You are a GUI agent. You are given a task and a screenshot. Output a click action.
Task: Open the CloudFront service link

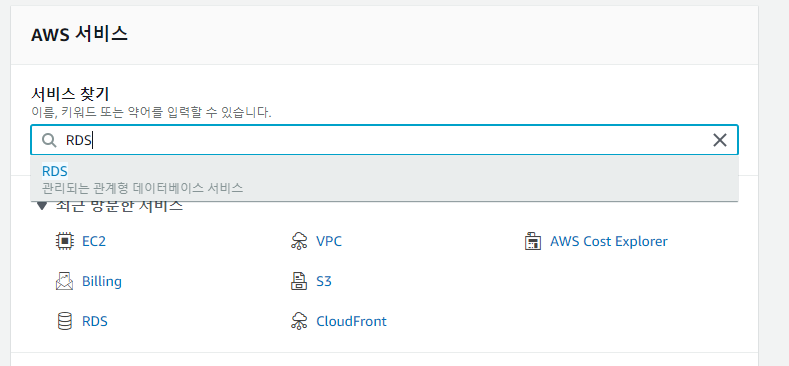tap(351, 321)
